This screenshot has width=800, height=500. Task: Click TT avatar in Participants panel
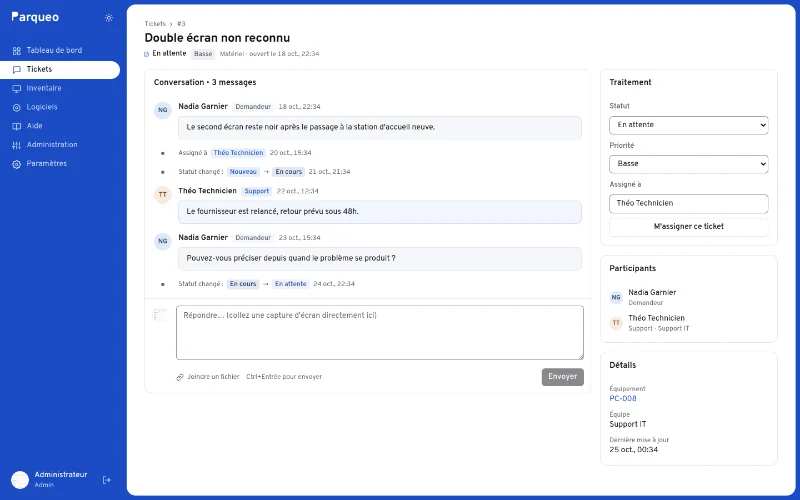click(616, 322)
